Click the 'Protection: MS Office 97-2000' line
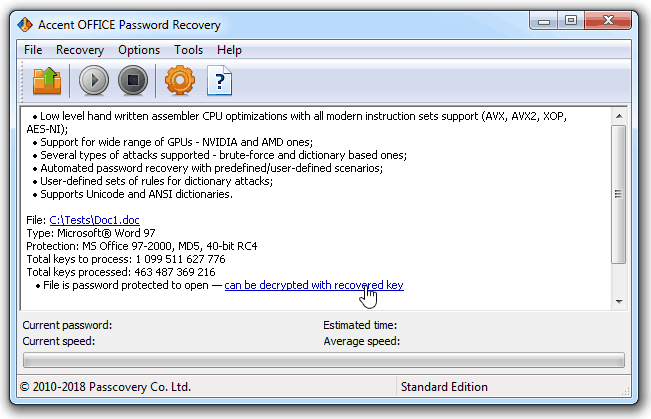The width and height of the screenshot is (651, 419). (x=142, y=246)
